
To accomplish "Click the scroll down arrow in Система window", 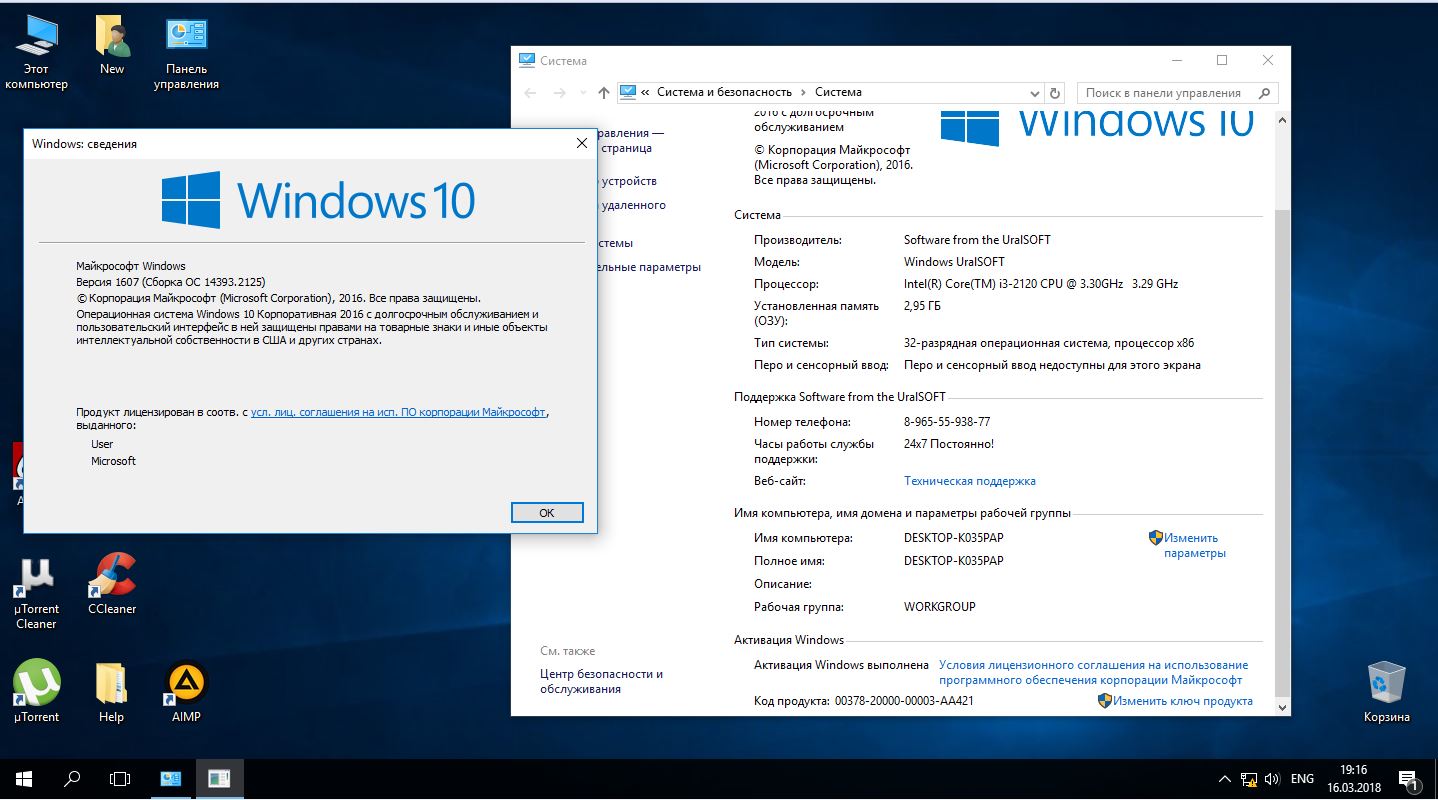I will tap(1283, 707).
